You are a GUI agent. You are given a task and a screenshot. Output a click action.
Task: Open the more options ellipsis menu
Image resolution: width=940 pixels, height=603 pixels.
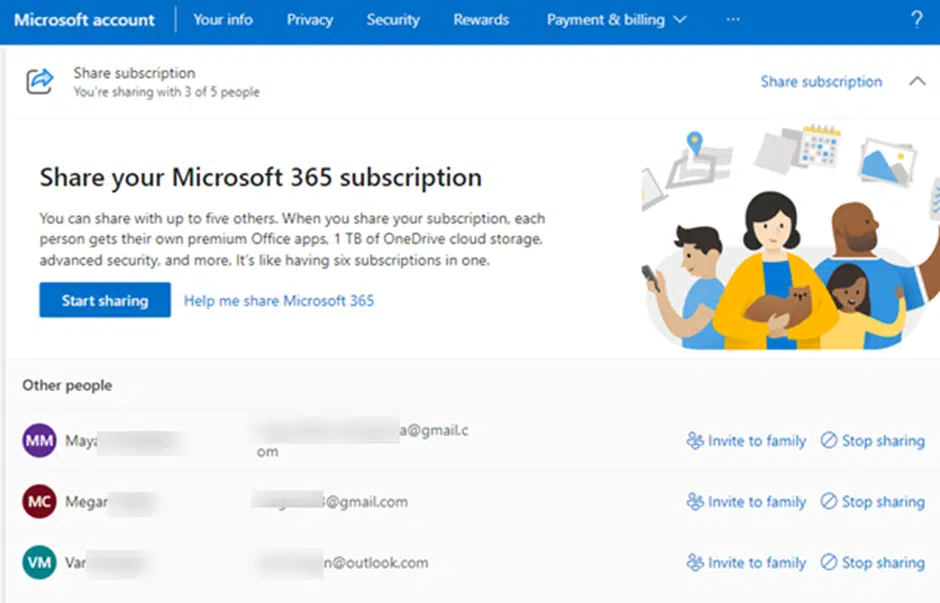point(733,20)
